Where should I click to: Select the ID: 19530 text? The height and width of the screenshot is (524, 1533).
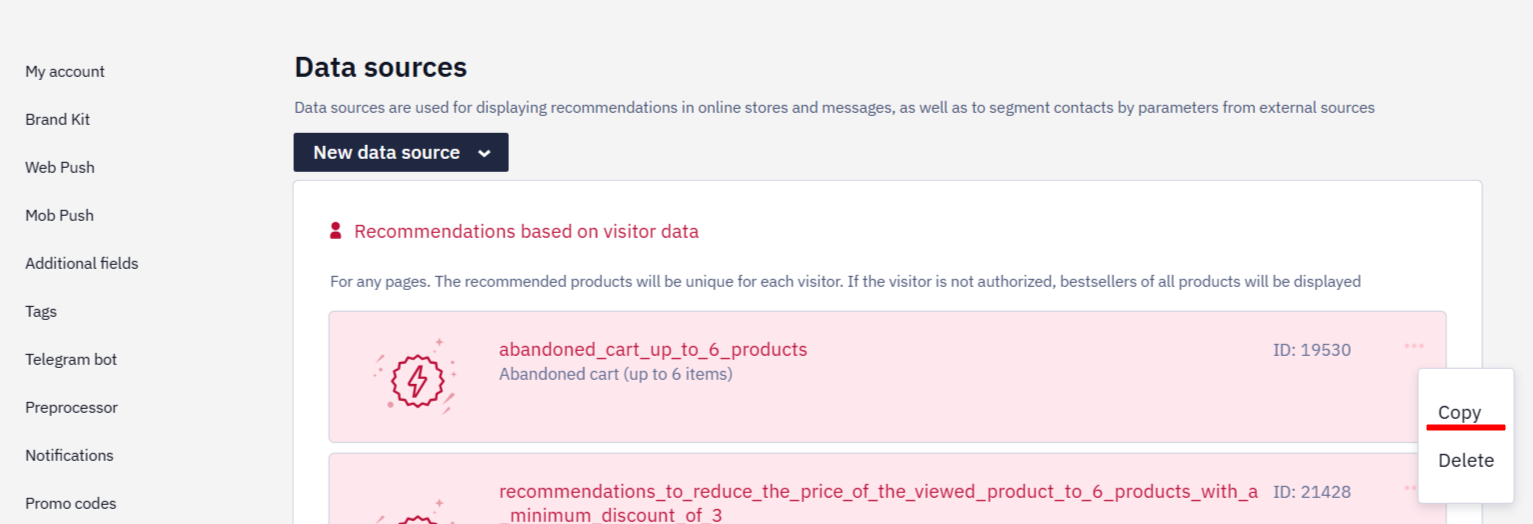pyautogui.click(x=1312, y=350)
